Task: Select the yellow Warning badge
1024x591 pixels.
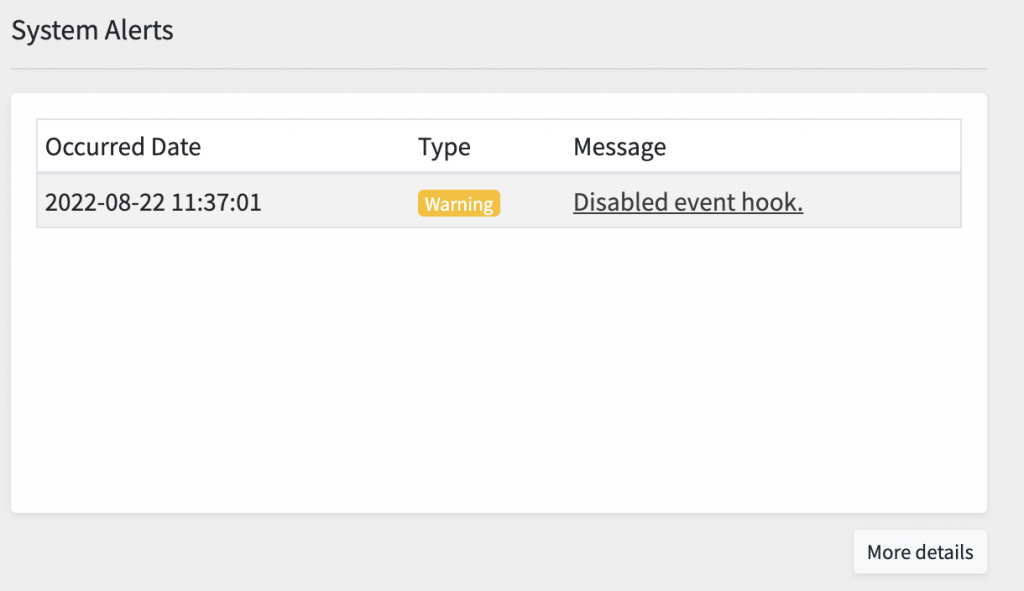Action: click(x=459, y=203)
